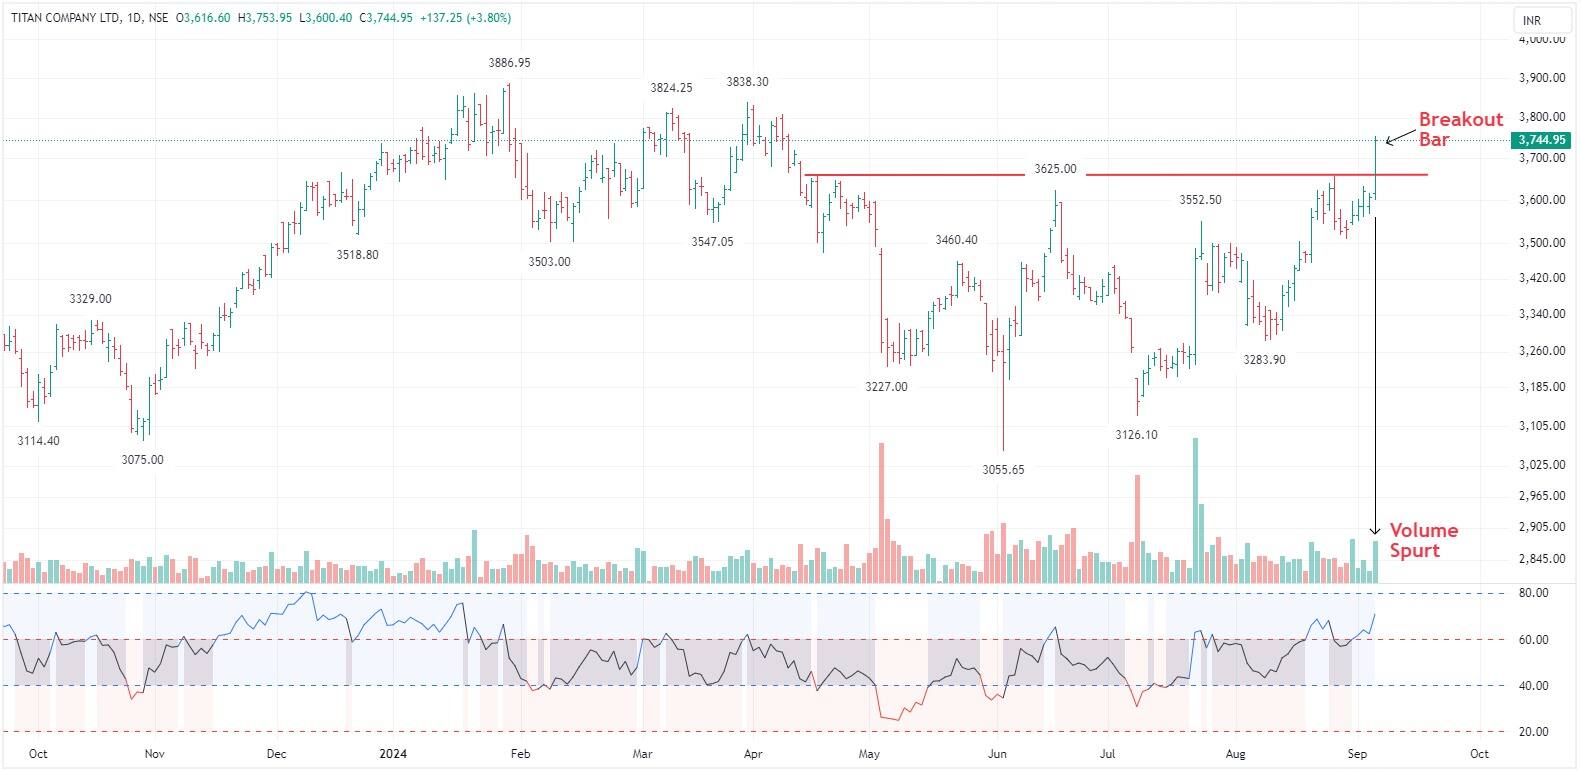This screenshot has width=1581, height=771.
Task: Click the 80.00 level on the RSI scale
Action: click(1534, 593)
